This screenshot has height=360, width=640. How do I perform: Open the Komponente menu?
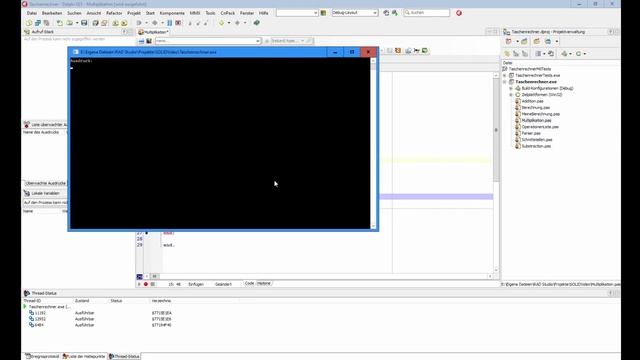(172, 13)
